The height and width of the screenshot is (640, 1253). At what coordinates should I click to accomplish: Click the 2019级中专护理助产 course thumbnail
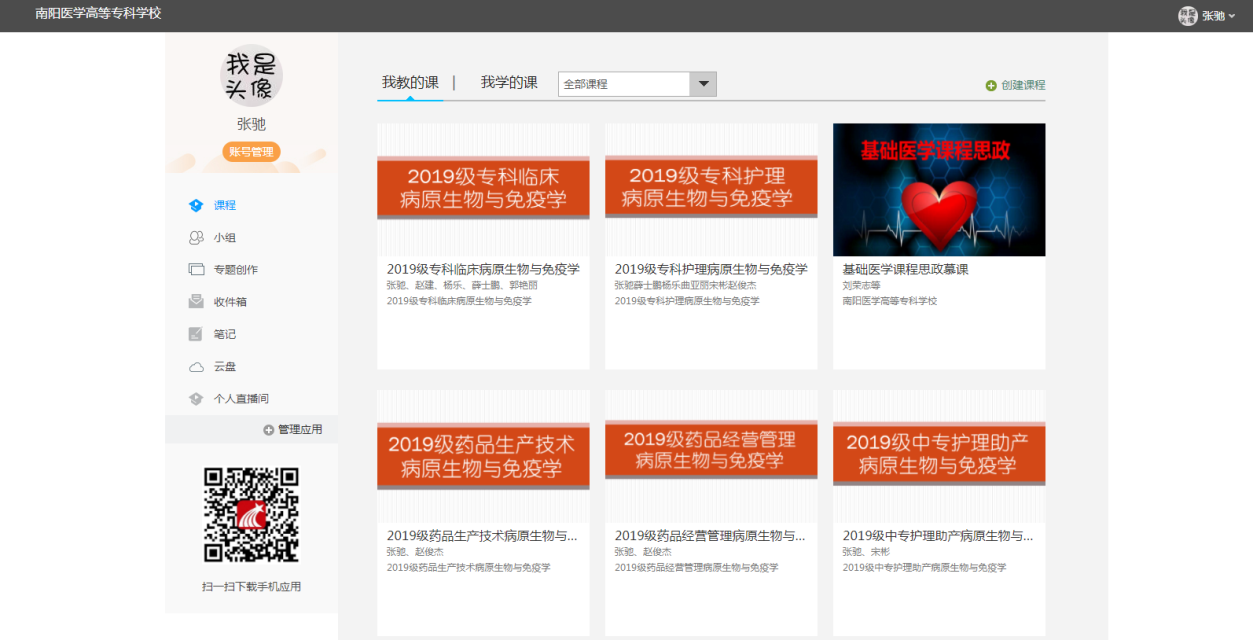[939, 457]
